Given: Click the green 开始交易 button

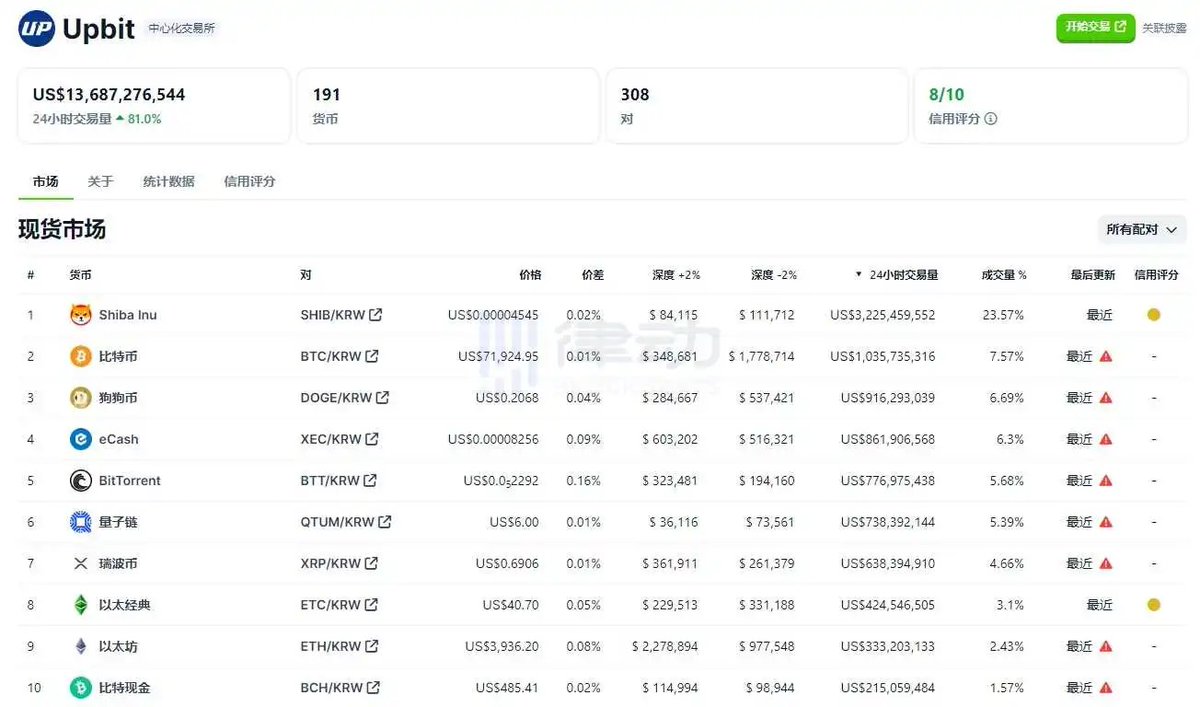Looking at the screenshot, I should 1095,28.
